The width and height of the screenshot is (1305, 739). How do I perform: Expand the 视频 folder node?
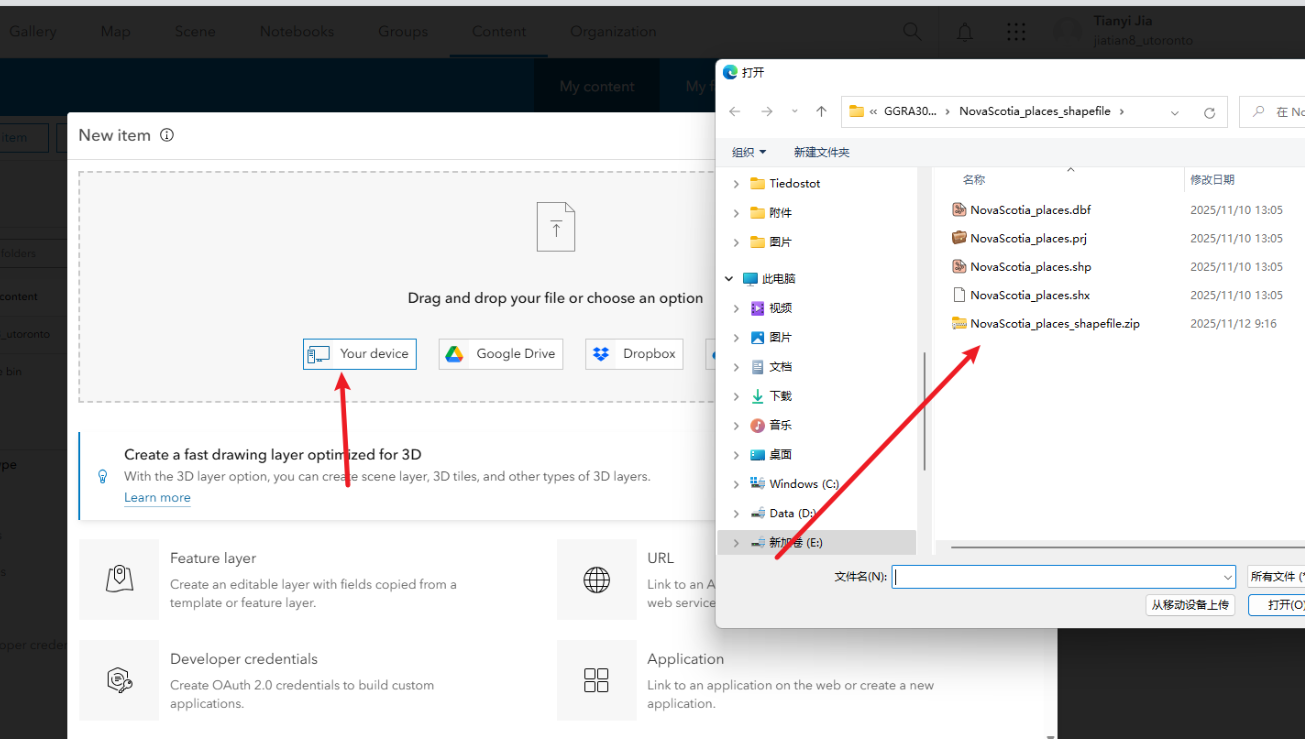click(737, 308)
